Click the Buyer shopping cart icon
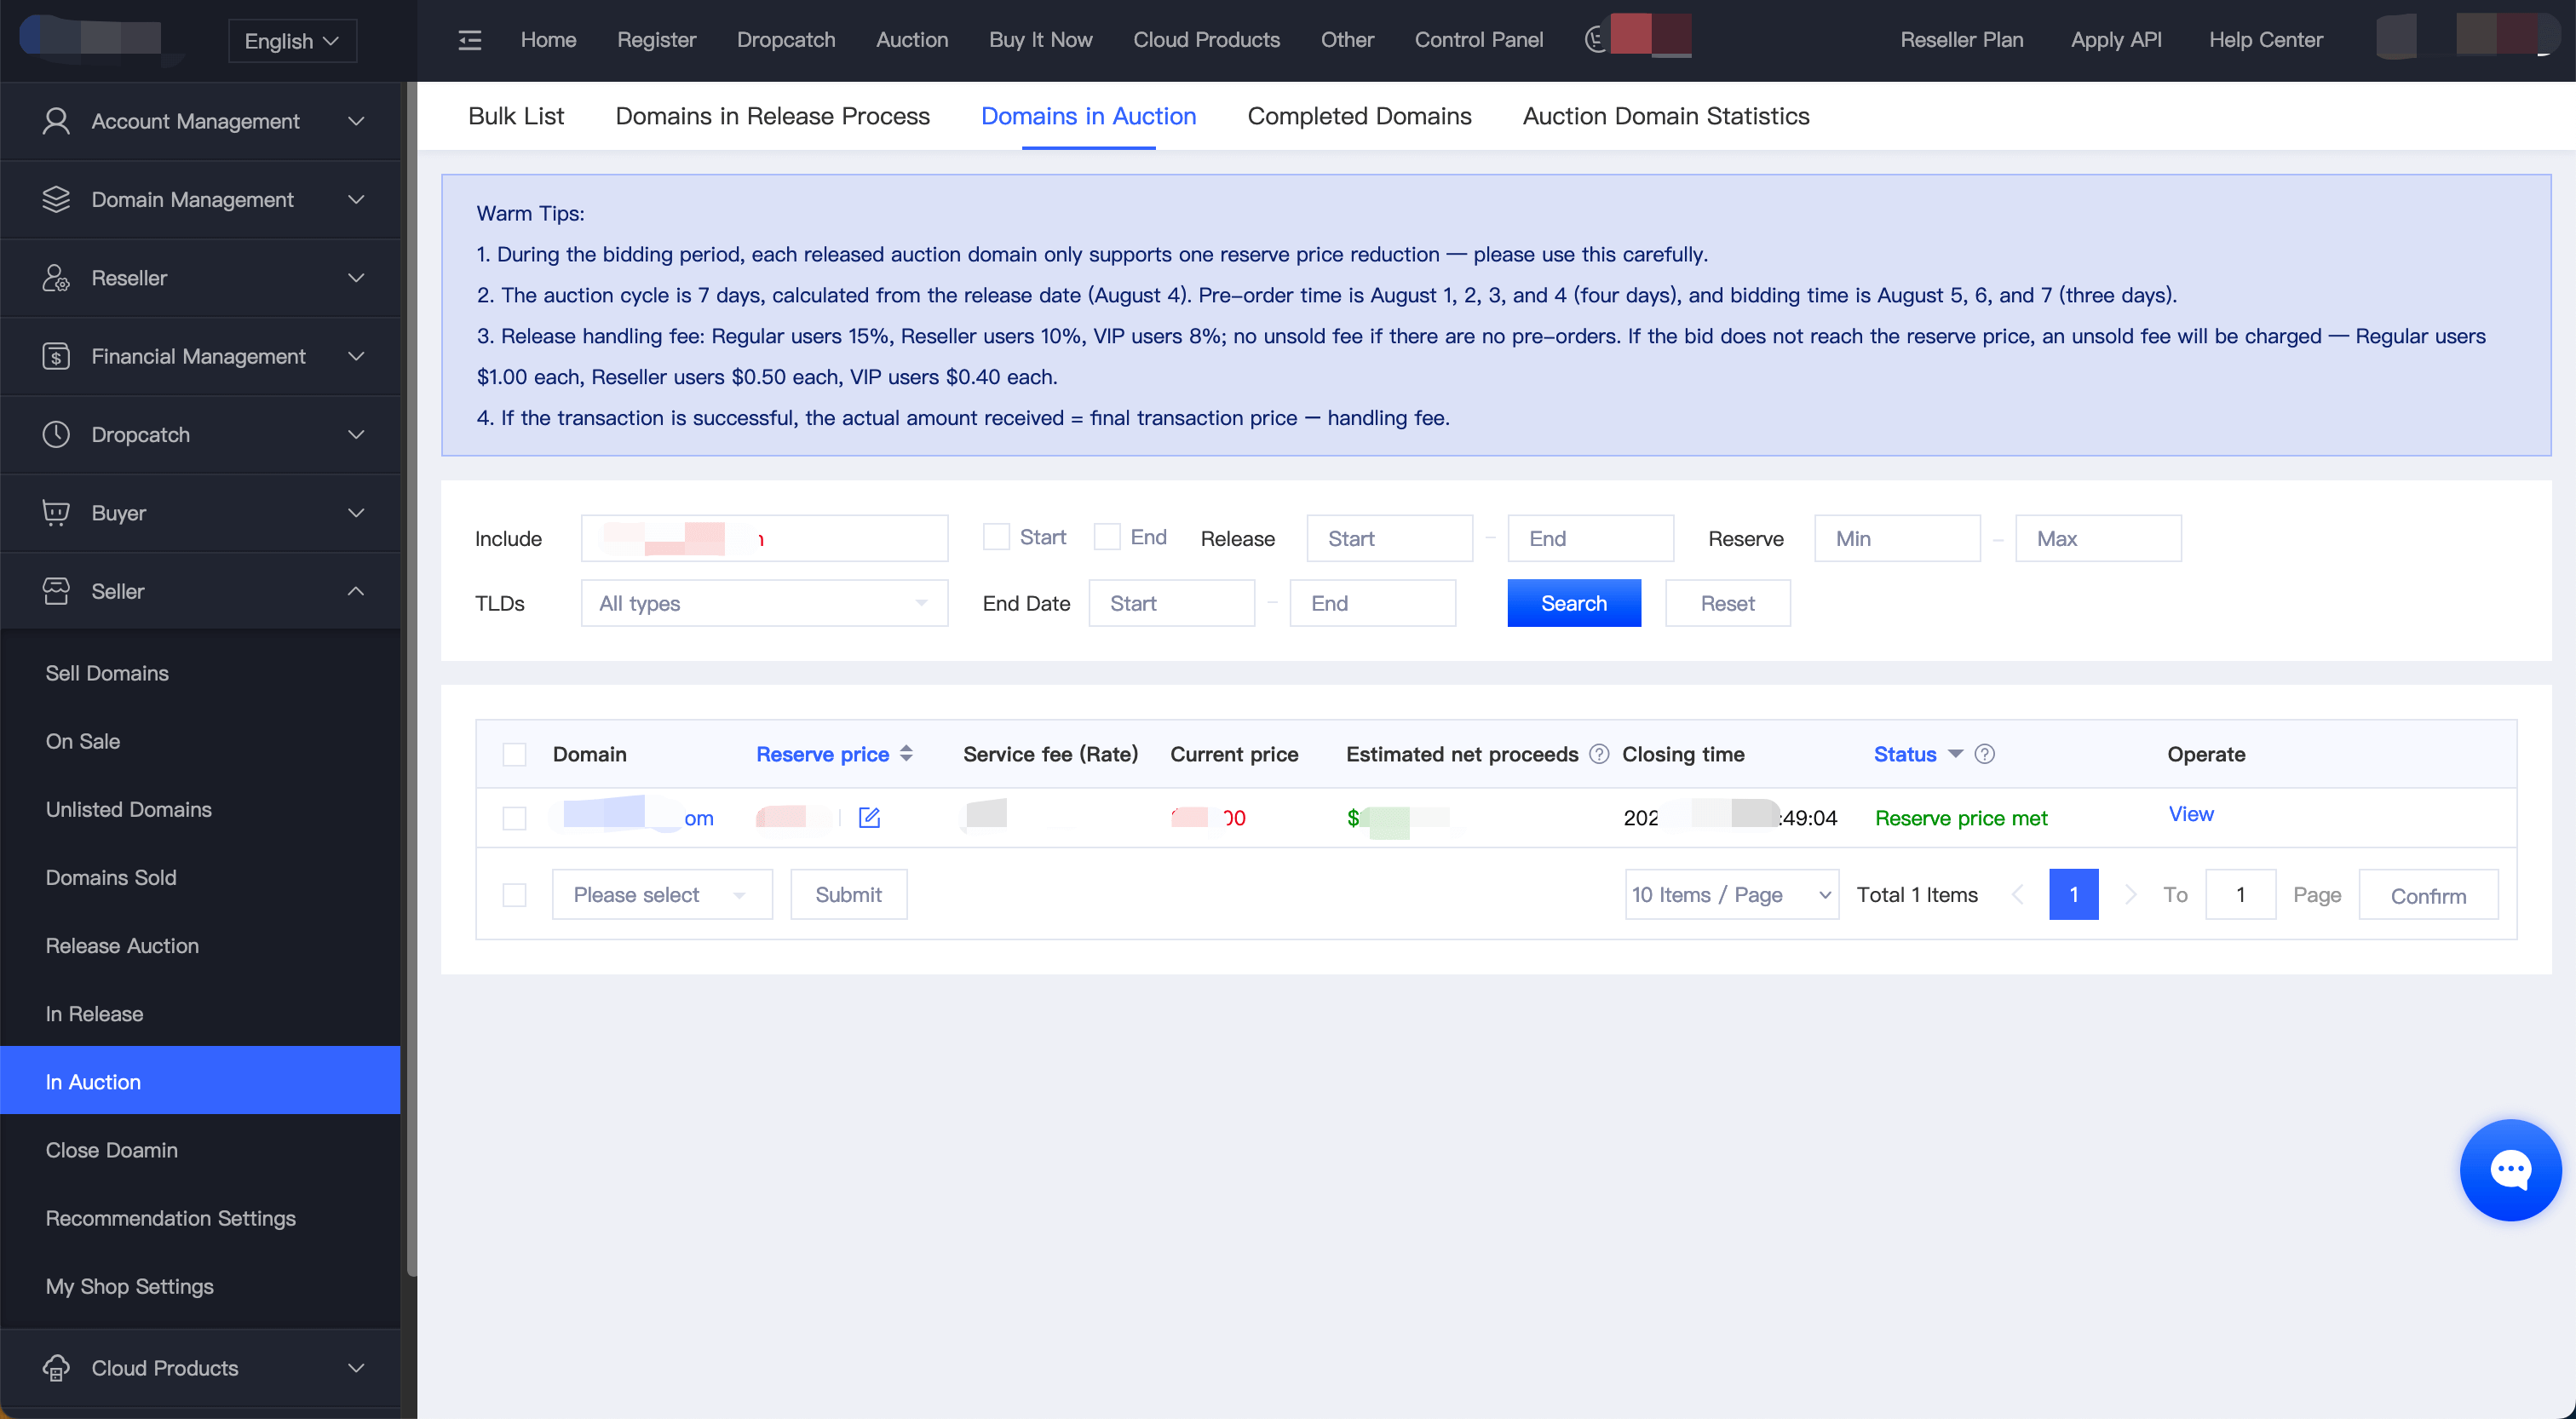The width and height of the screenshot is (2576, 1419). [x=56, y=513]
